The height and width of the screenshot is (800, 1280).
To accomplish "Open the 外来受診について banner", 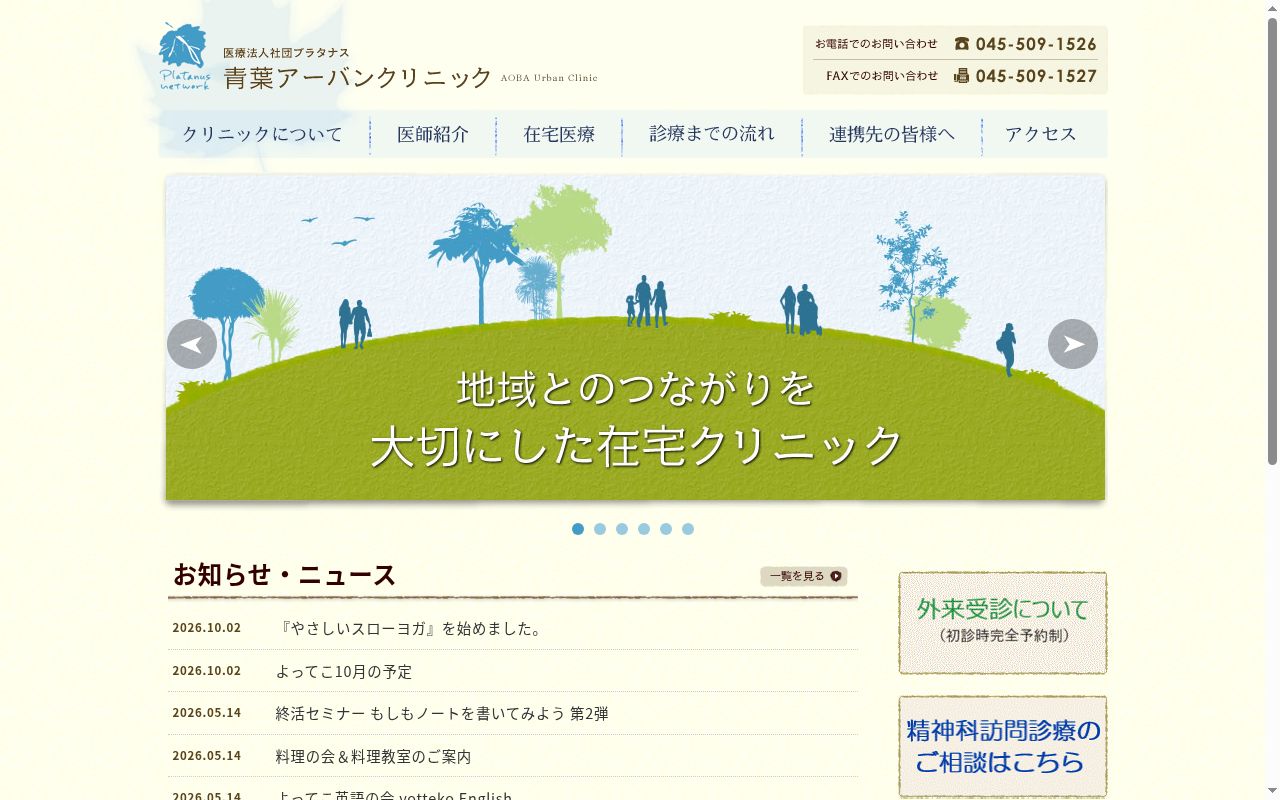I will (1003, 623).
